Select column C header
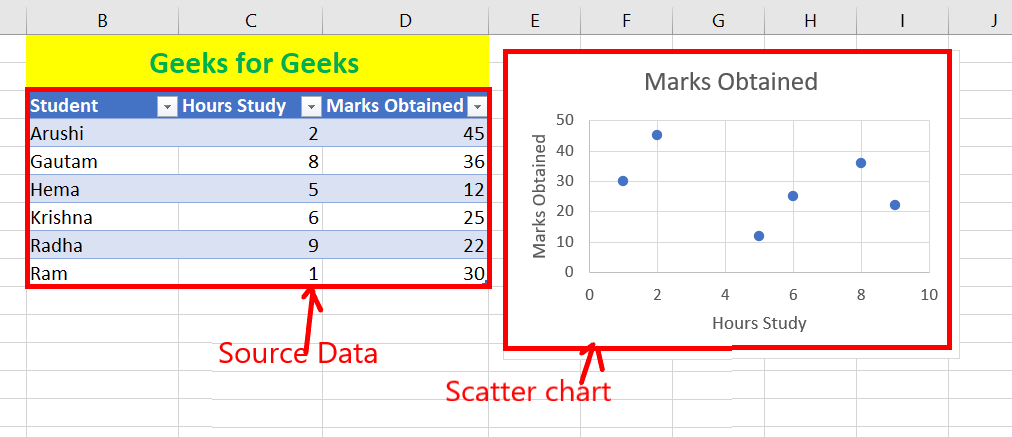Image resolution: width=1012 pixels, height=437 pixels. coord(250,21)
